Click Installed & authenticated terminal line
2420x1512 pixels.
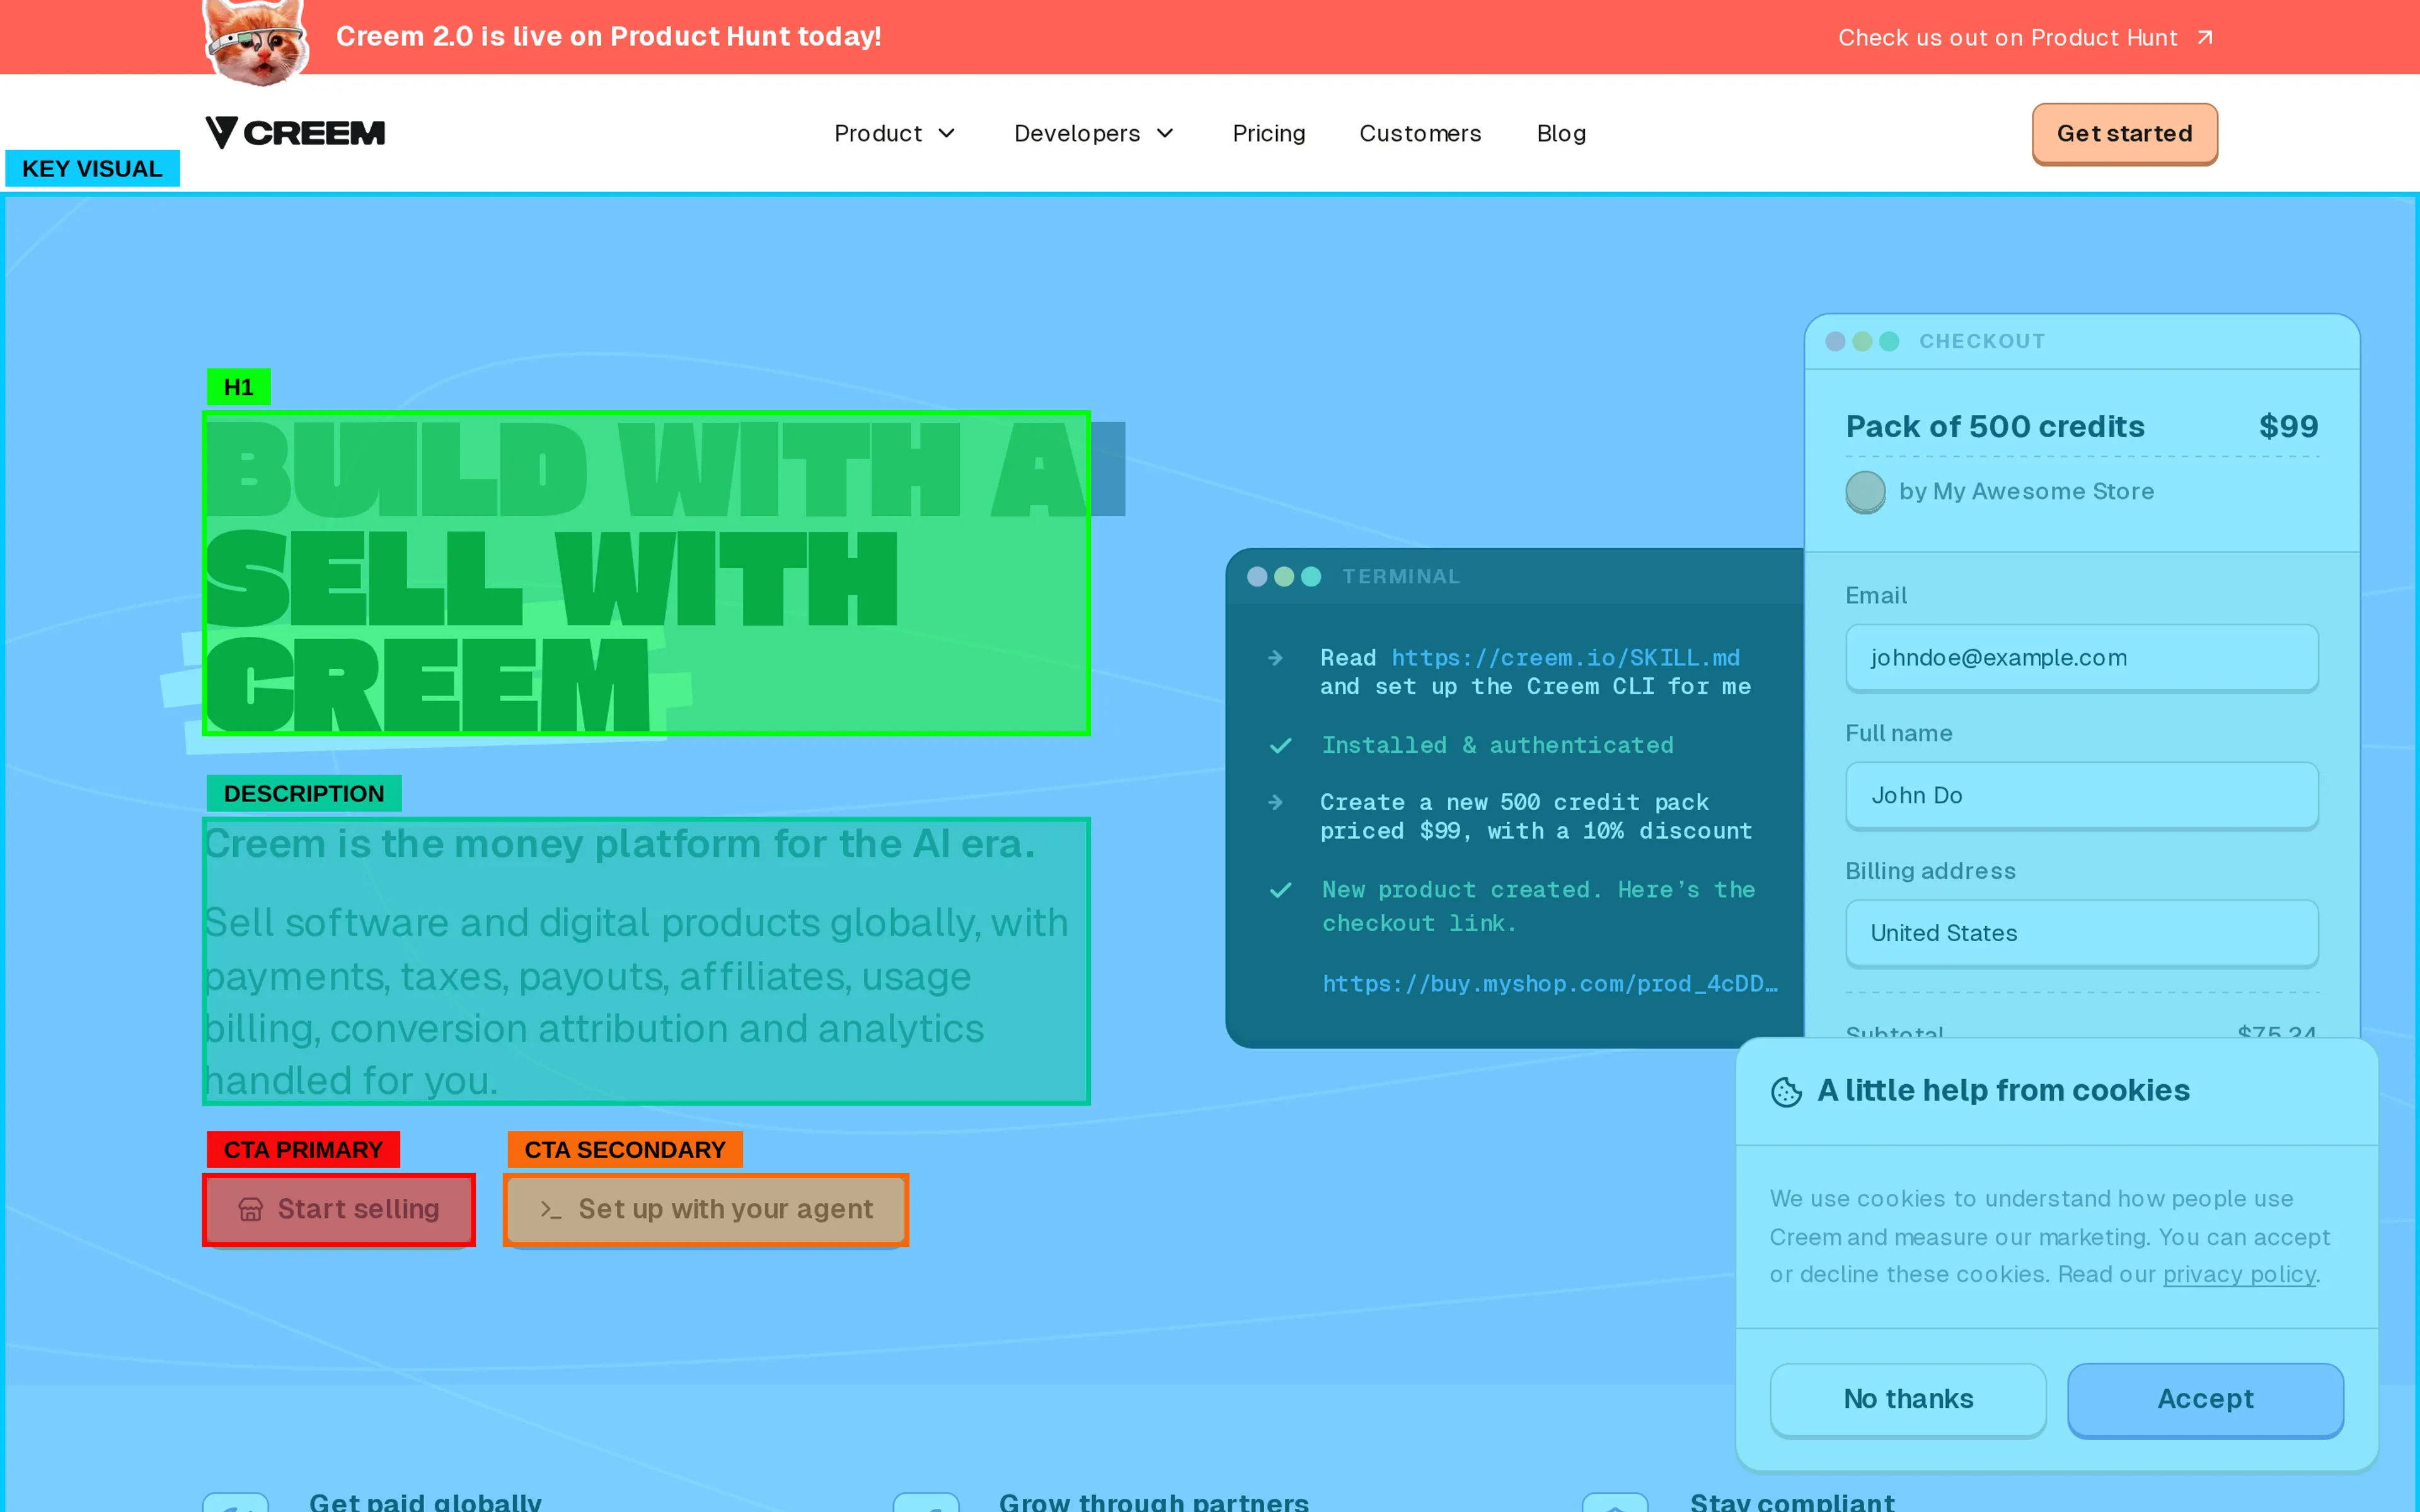tap(1498, 746)
